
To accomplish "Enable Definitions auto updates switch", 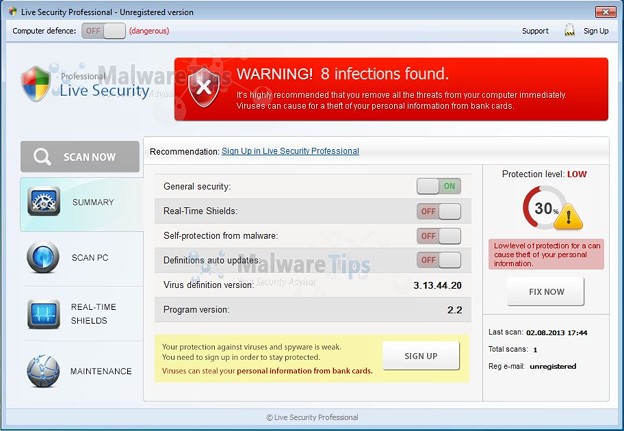I will [x=439, y=260].
